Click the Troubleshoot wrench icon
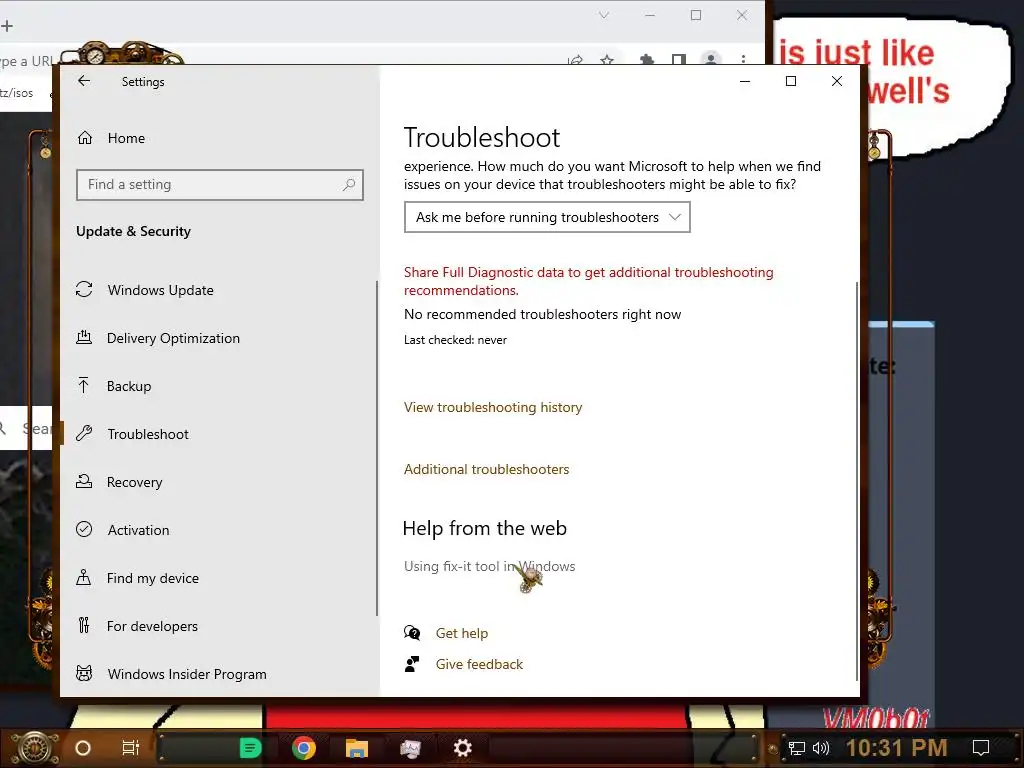 (84, 434)
